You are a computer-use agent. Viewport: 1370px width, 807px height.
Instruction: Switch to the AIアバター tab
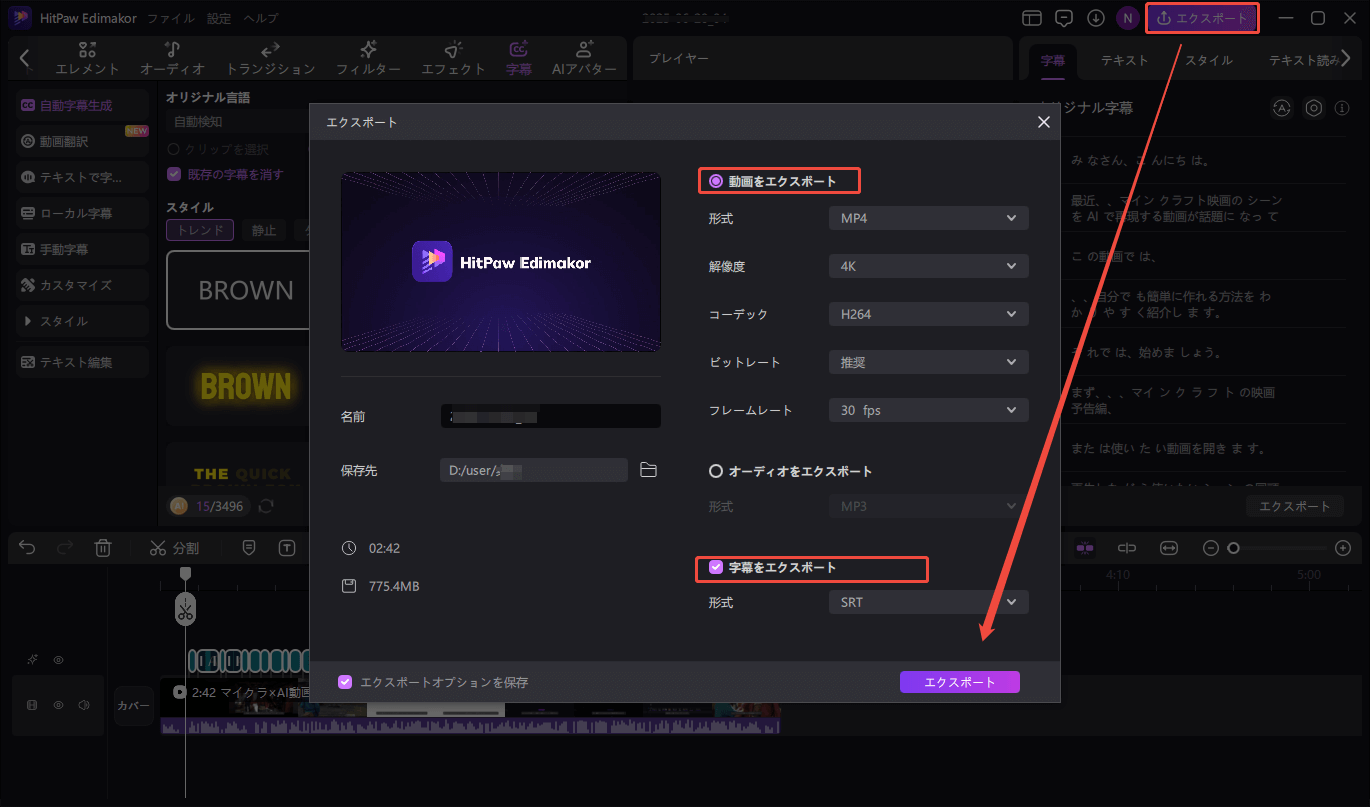point(584,58)
